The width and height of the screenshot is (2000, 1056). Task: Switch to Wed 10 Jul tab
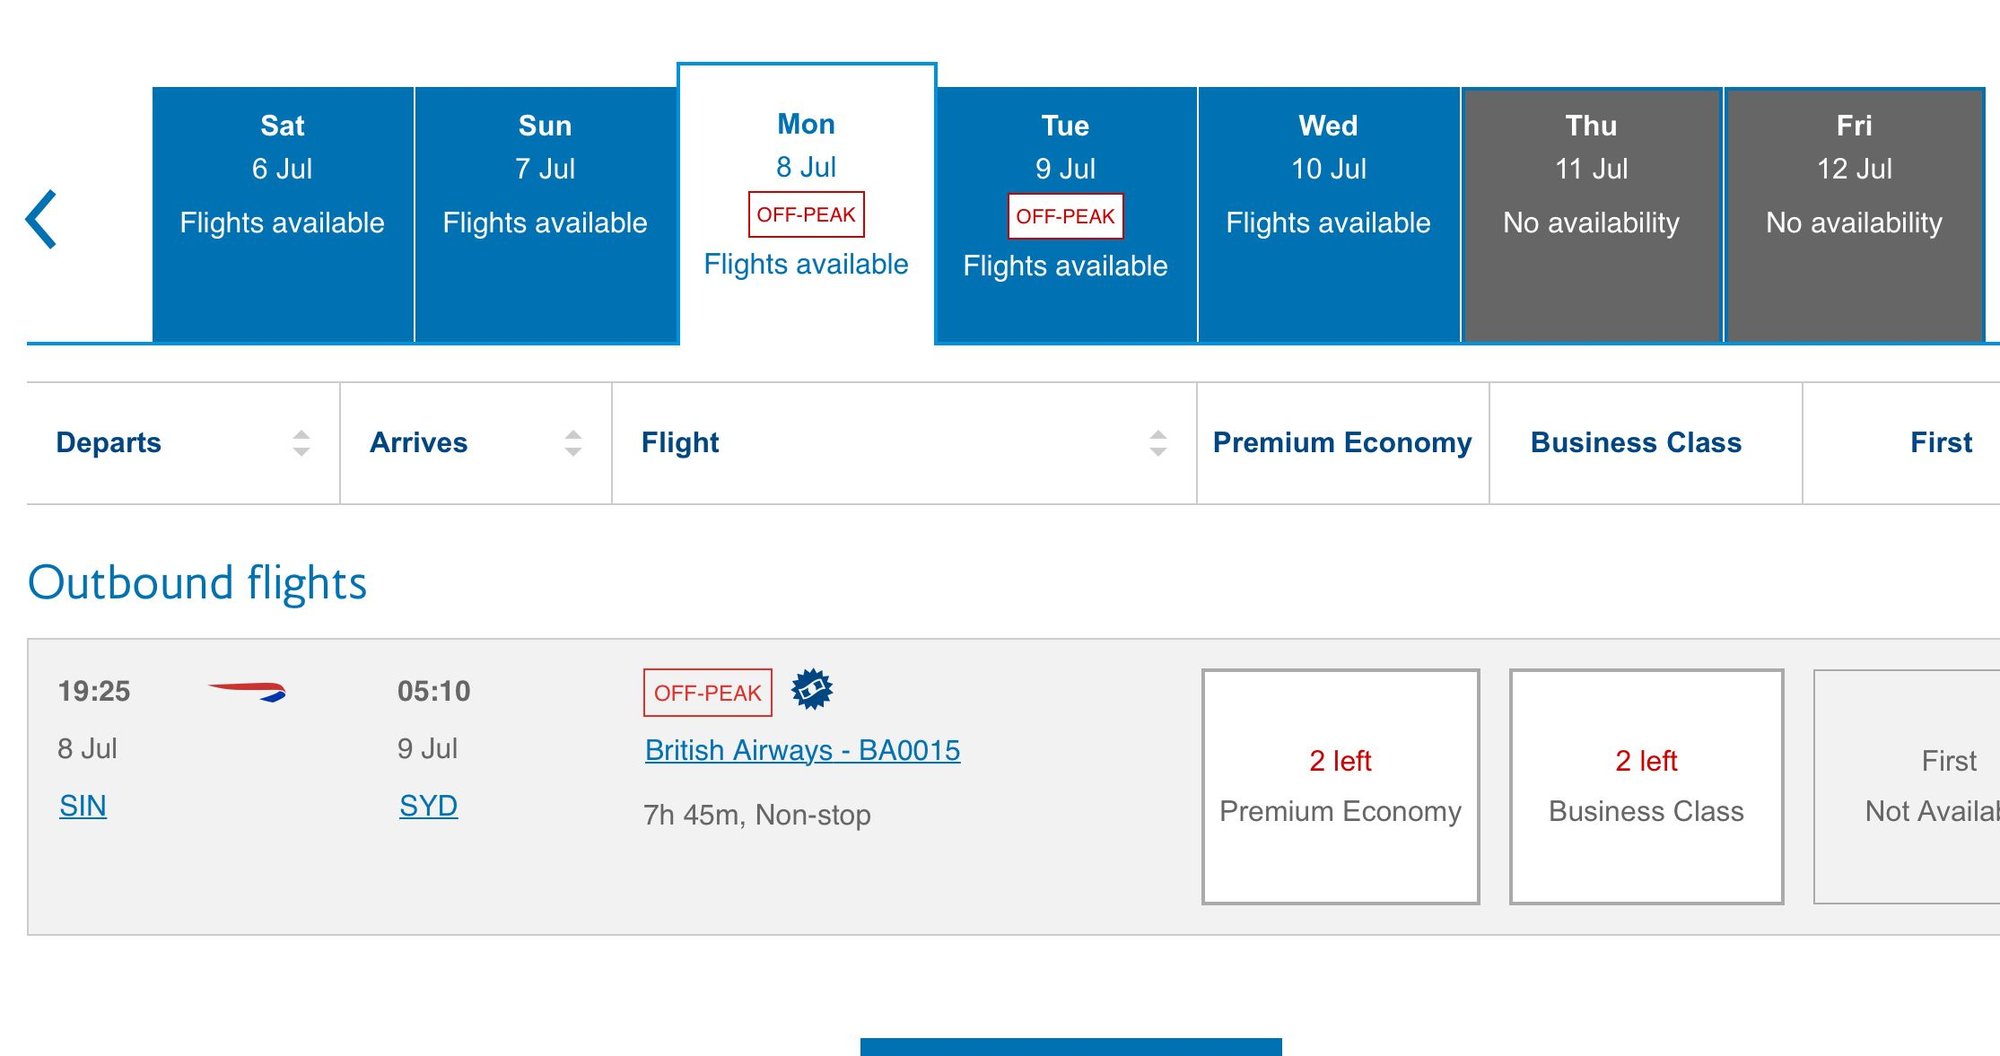[1328, 214]
